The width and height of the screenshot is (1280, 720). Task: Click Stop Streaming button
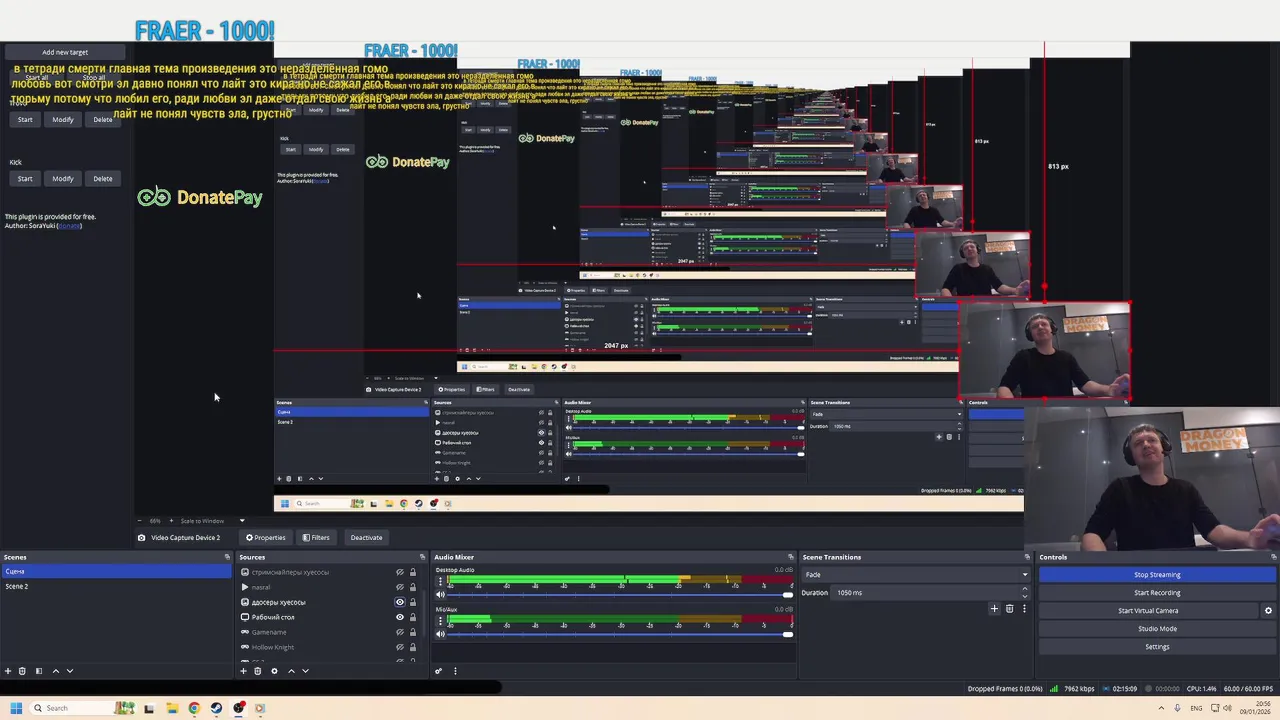coord(1157,575)
